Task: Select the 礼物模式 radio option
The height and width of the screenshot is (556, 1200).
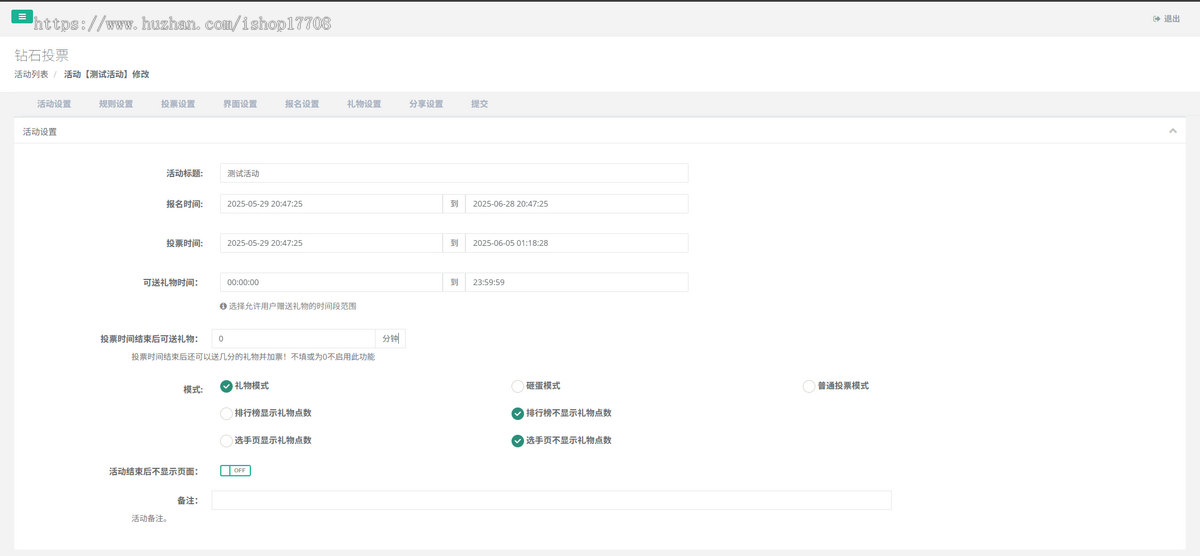Action: coord(226,386)
